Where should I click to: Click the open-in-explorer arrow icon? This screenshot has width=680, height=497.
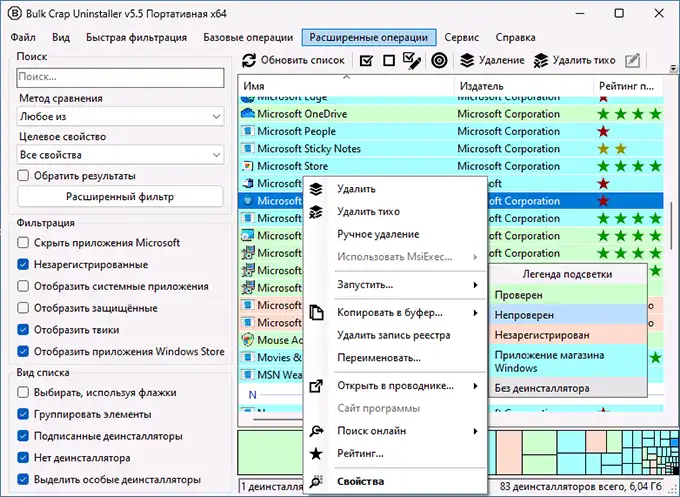(316, 386)
